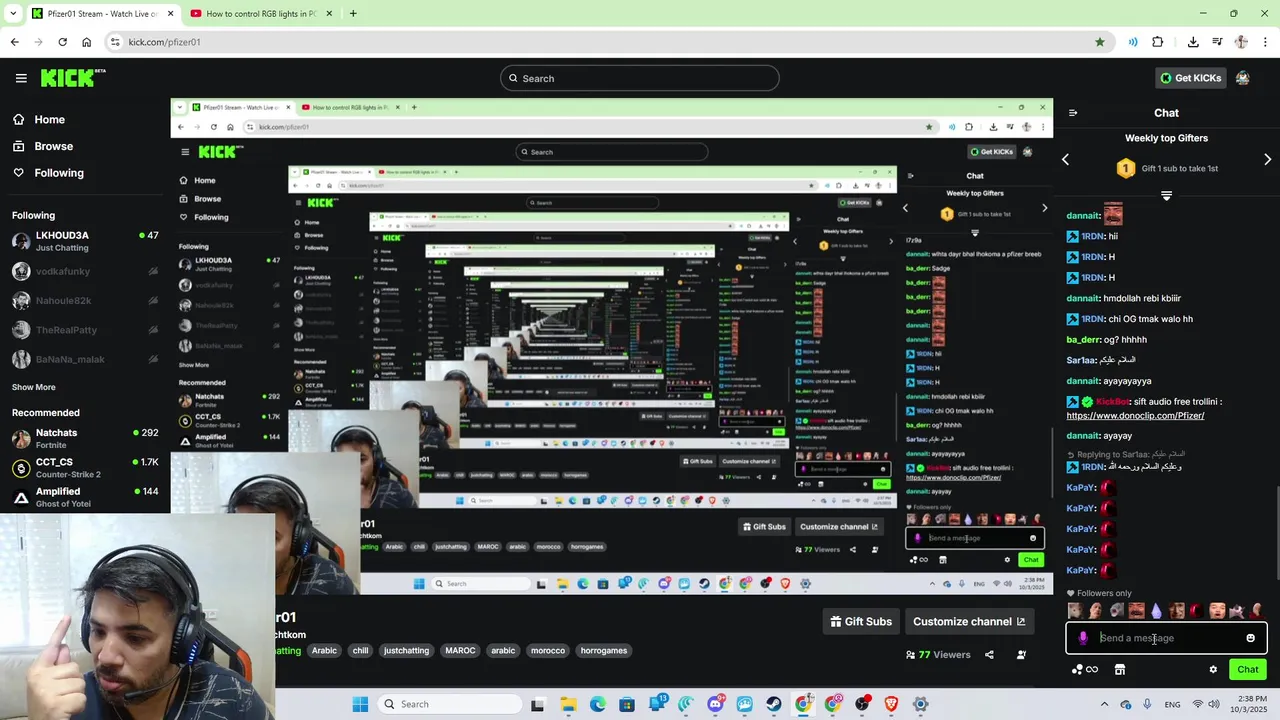Show next gifter with main chat right arrow

1267,159
